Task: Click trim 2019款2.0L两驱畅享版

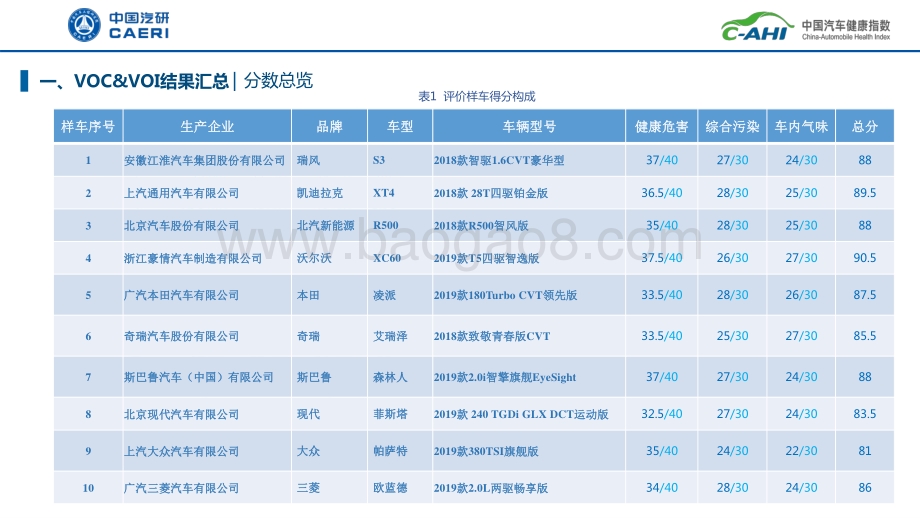Action: tap(491, 488)
